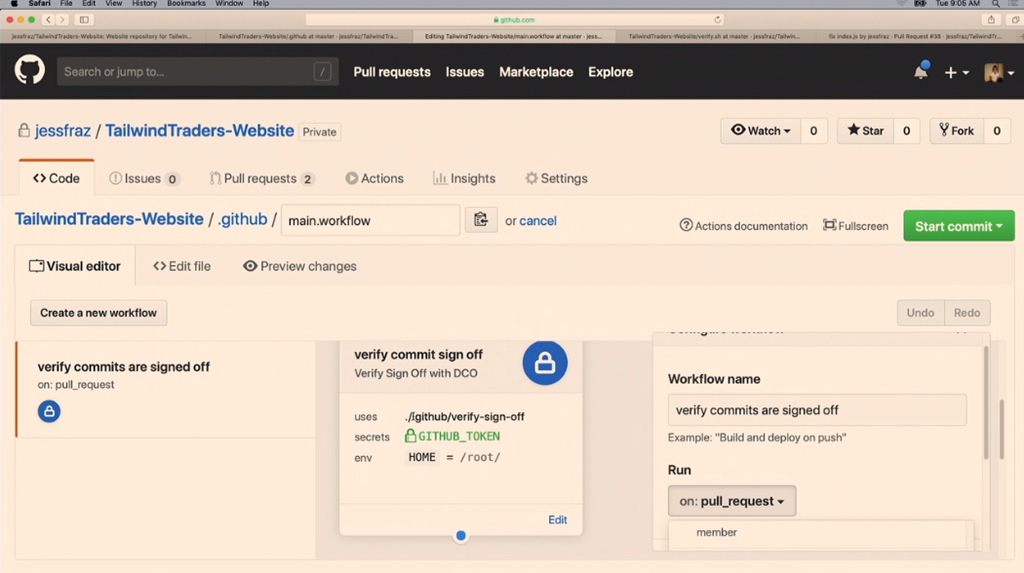Select verify commits are signed off workflow
Screen dimensions: 1024x573
166,389
